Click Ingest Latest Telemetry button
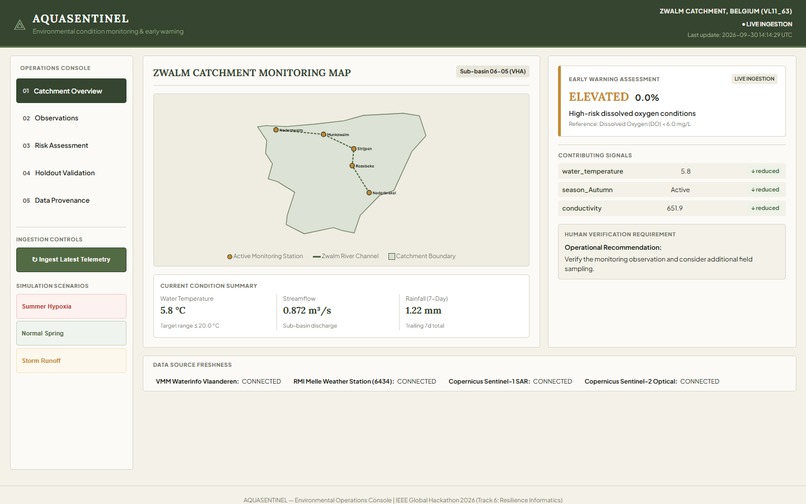The width and height of the screenshot is (806, 504). 71,260
